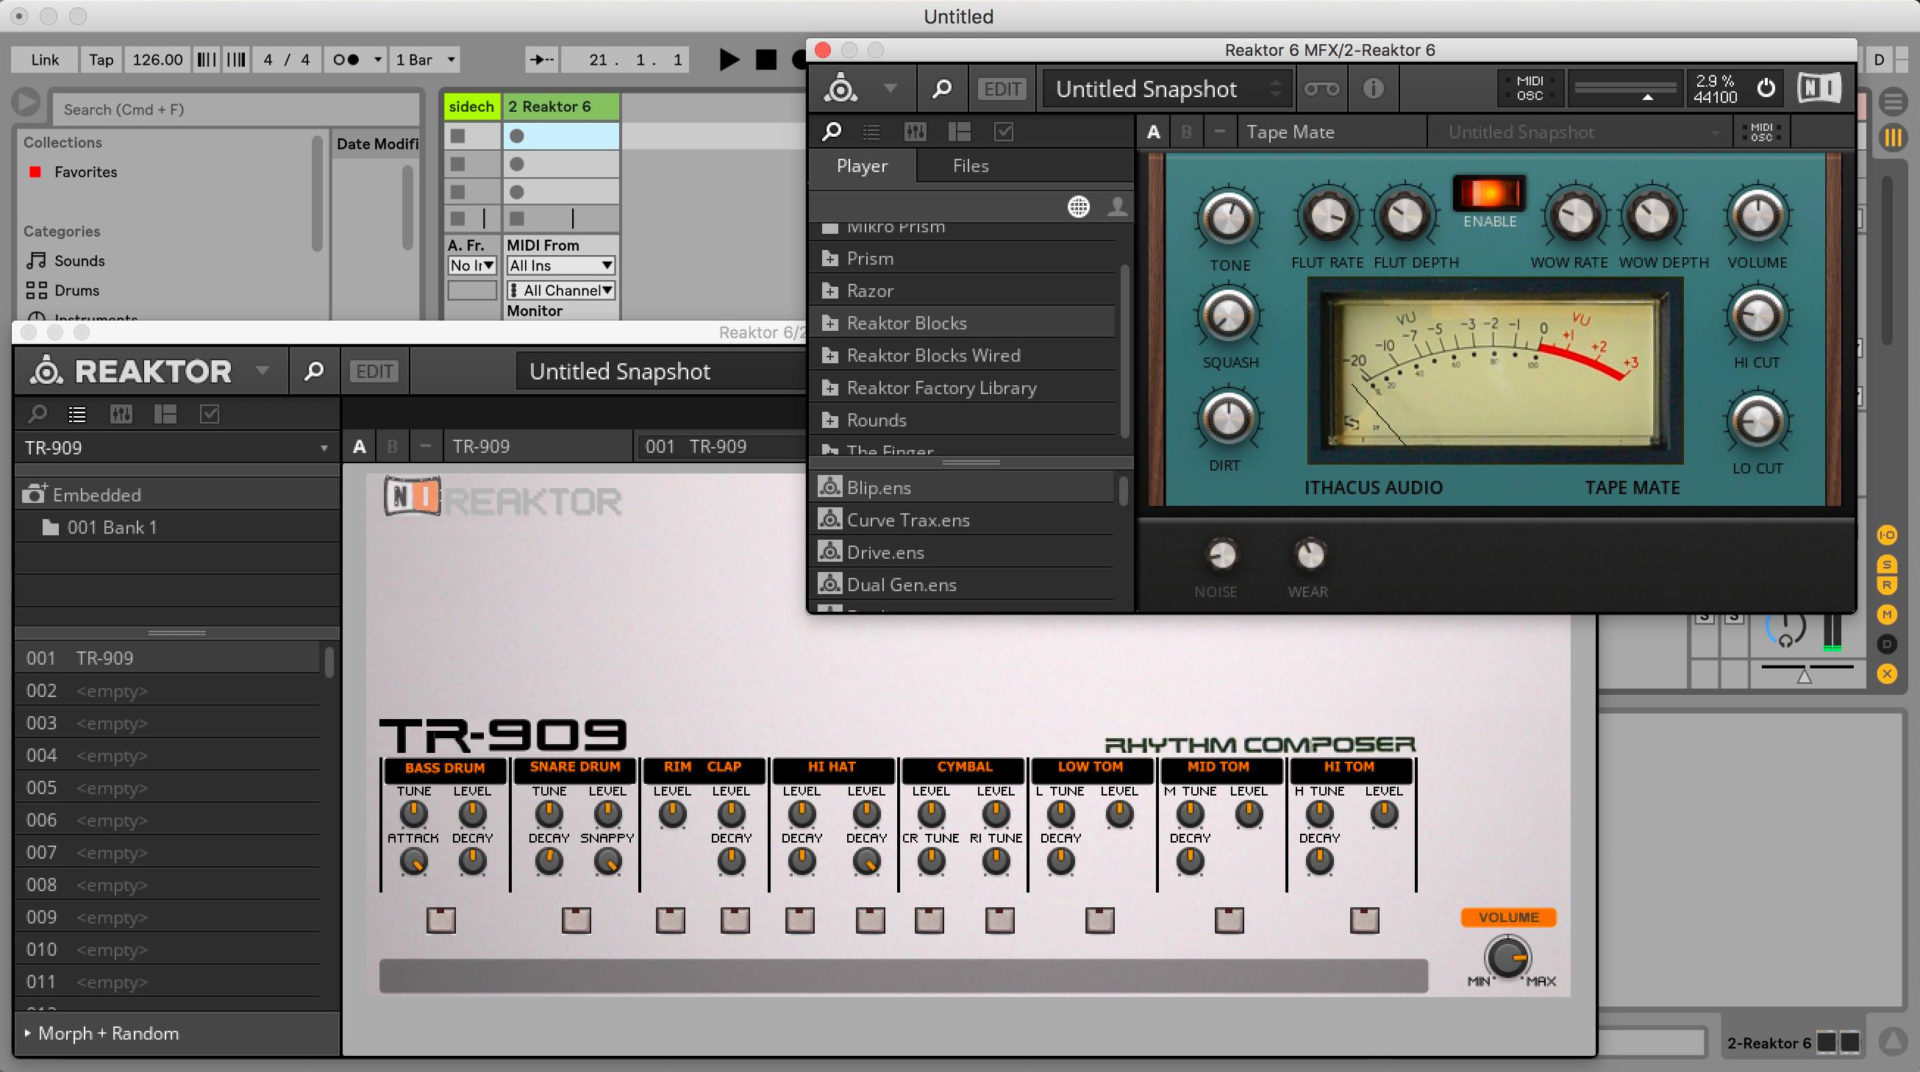The width and height of the screenshot is (1920, 1072).
Task: Click the panel properties sliders icon
Action: click(x=121, y=413)
